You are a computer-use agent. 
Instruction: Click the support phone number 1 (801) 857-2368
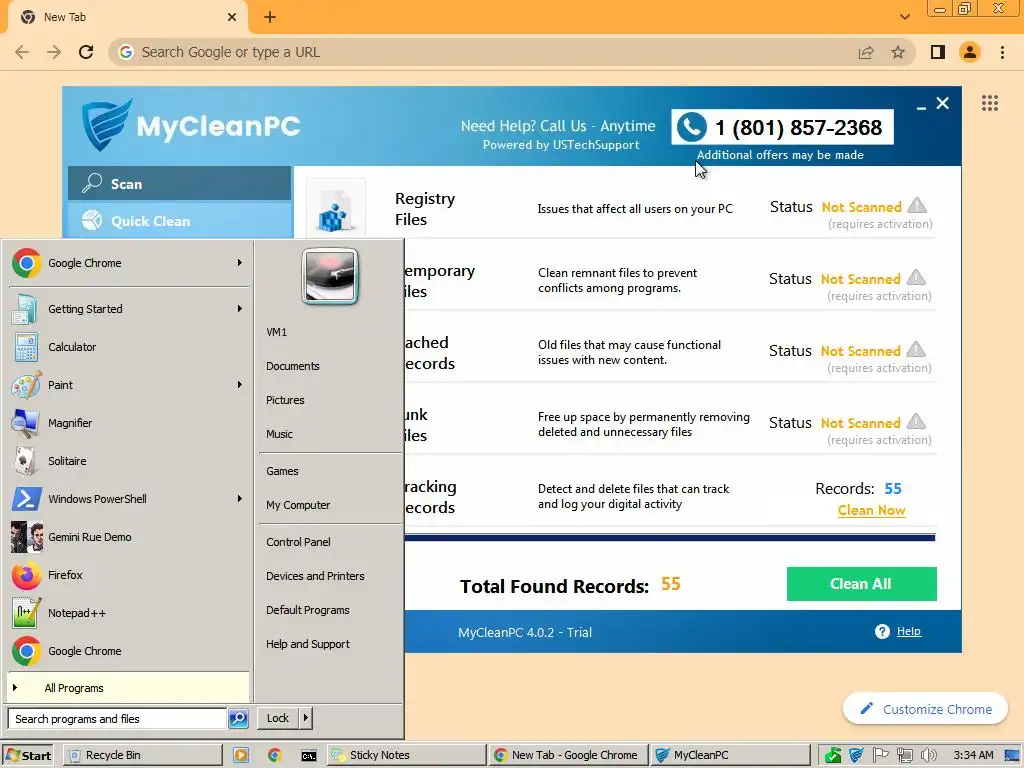[799, 127]
